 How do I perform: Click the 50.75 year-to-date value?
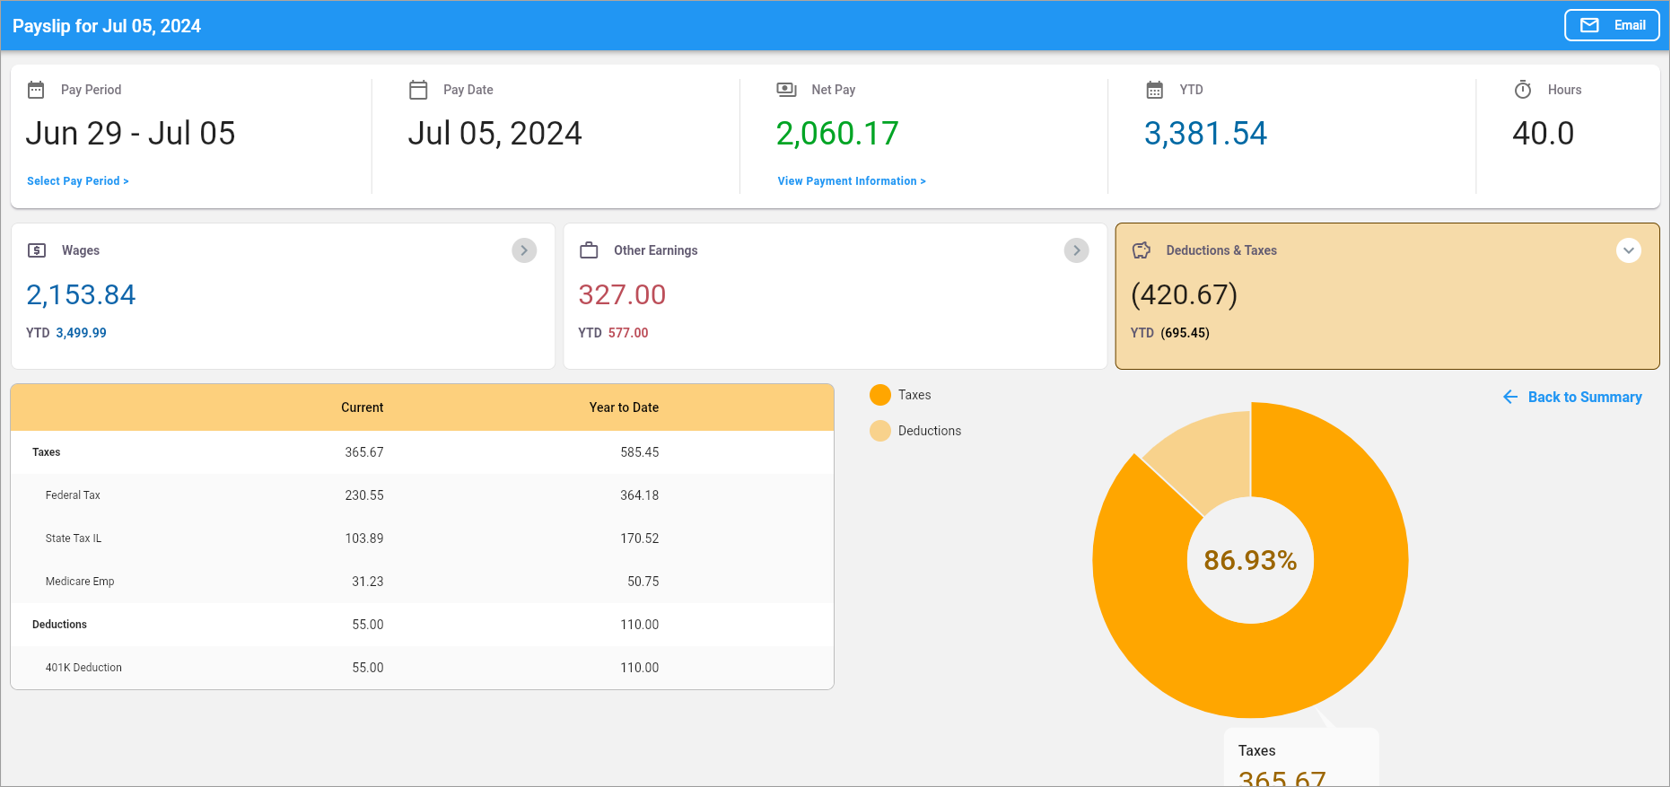click(x=643, y=581)
